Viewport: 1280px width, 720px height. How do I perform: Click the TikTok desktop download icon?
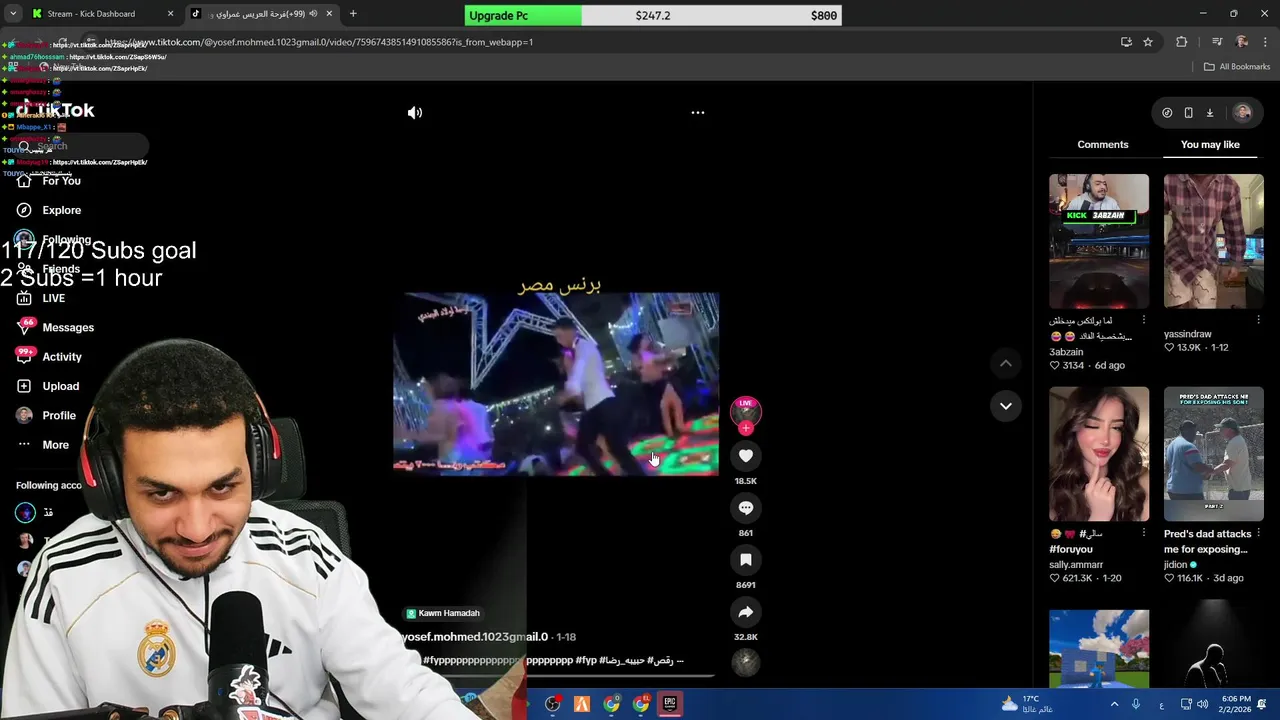tap(1209, 113)
